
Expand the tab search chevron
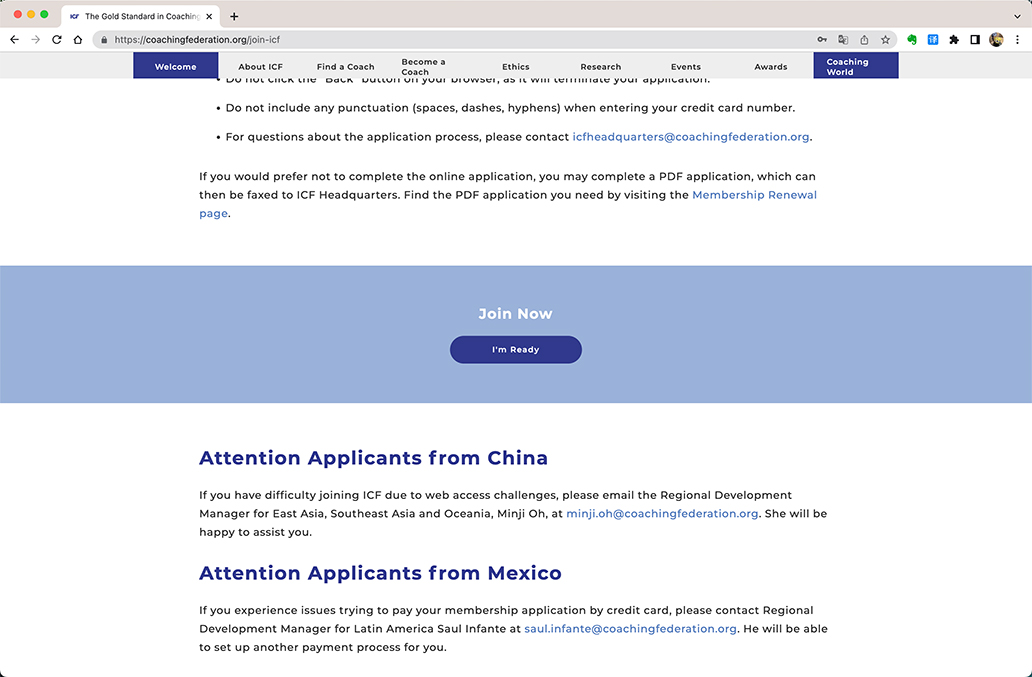[x=1017, y=16]
